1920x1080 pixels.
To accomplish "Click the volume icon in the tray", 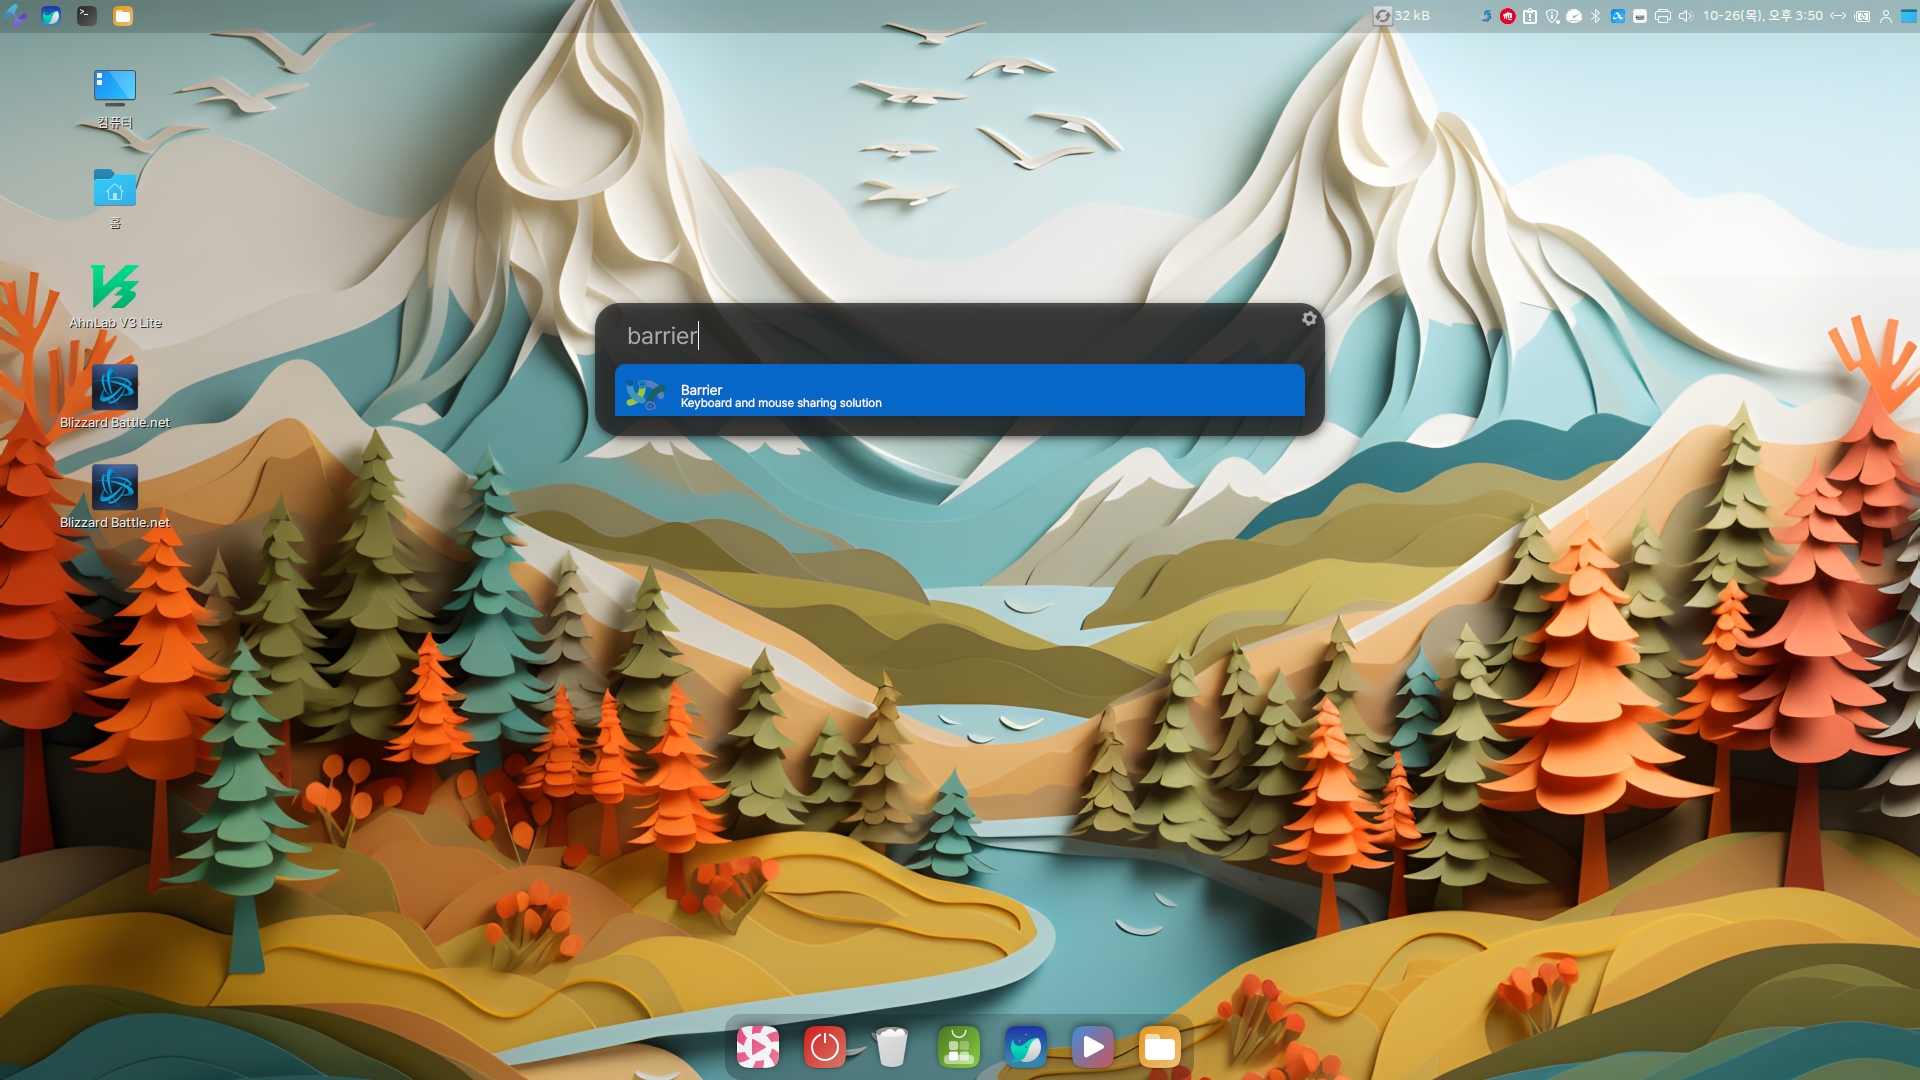I will click(x=1686, y=16).
